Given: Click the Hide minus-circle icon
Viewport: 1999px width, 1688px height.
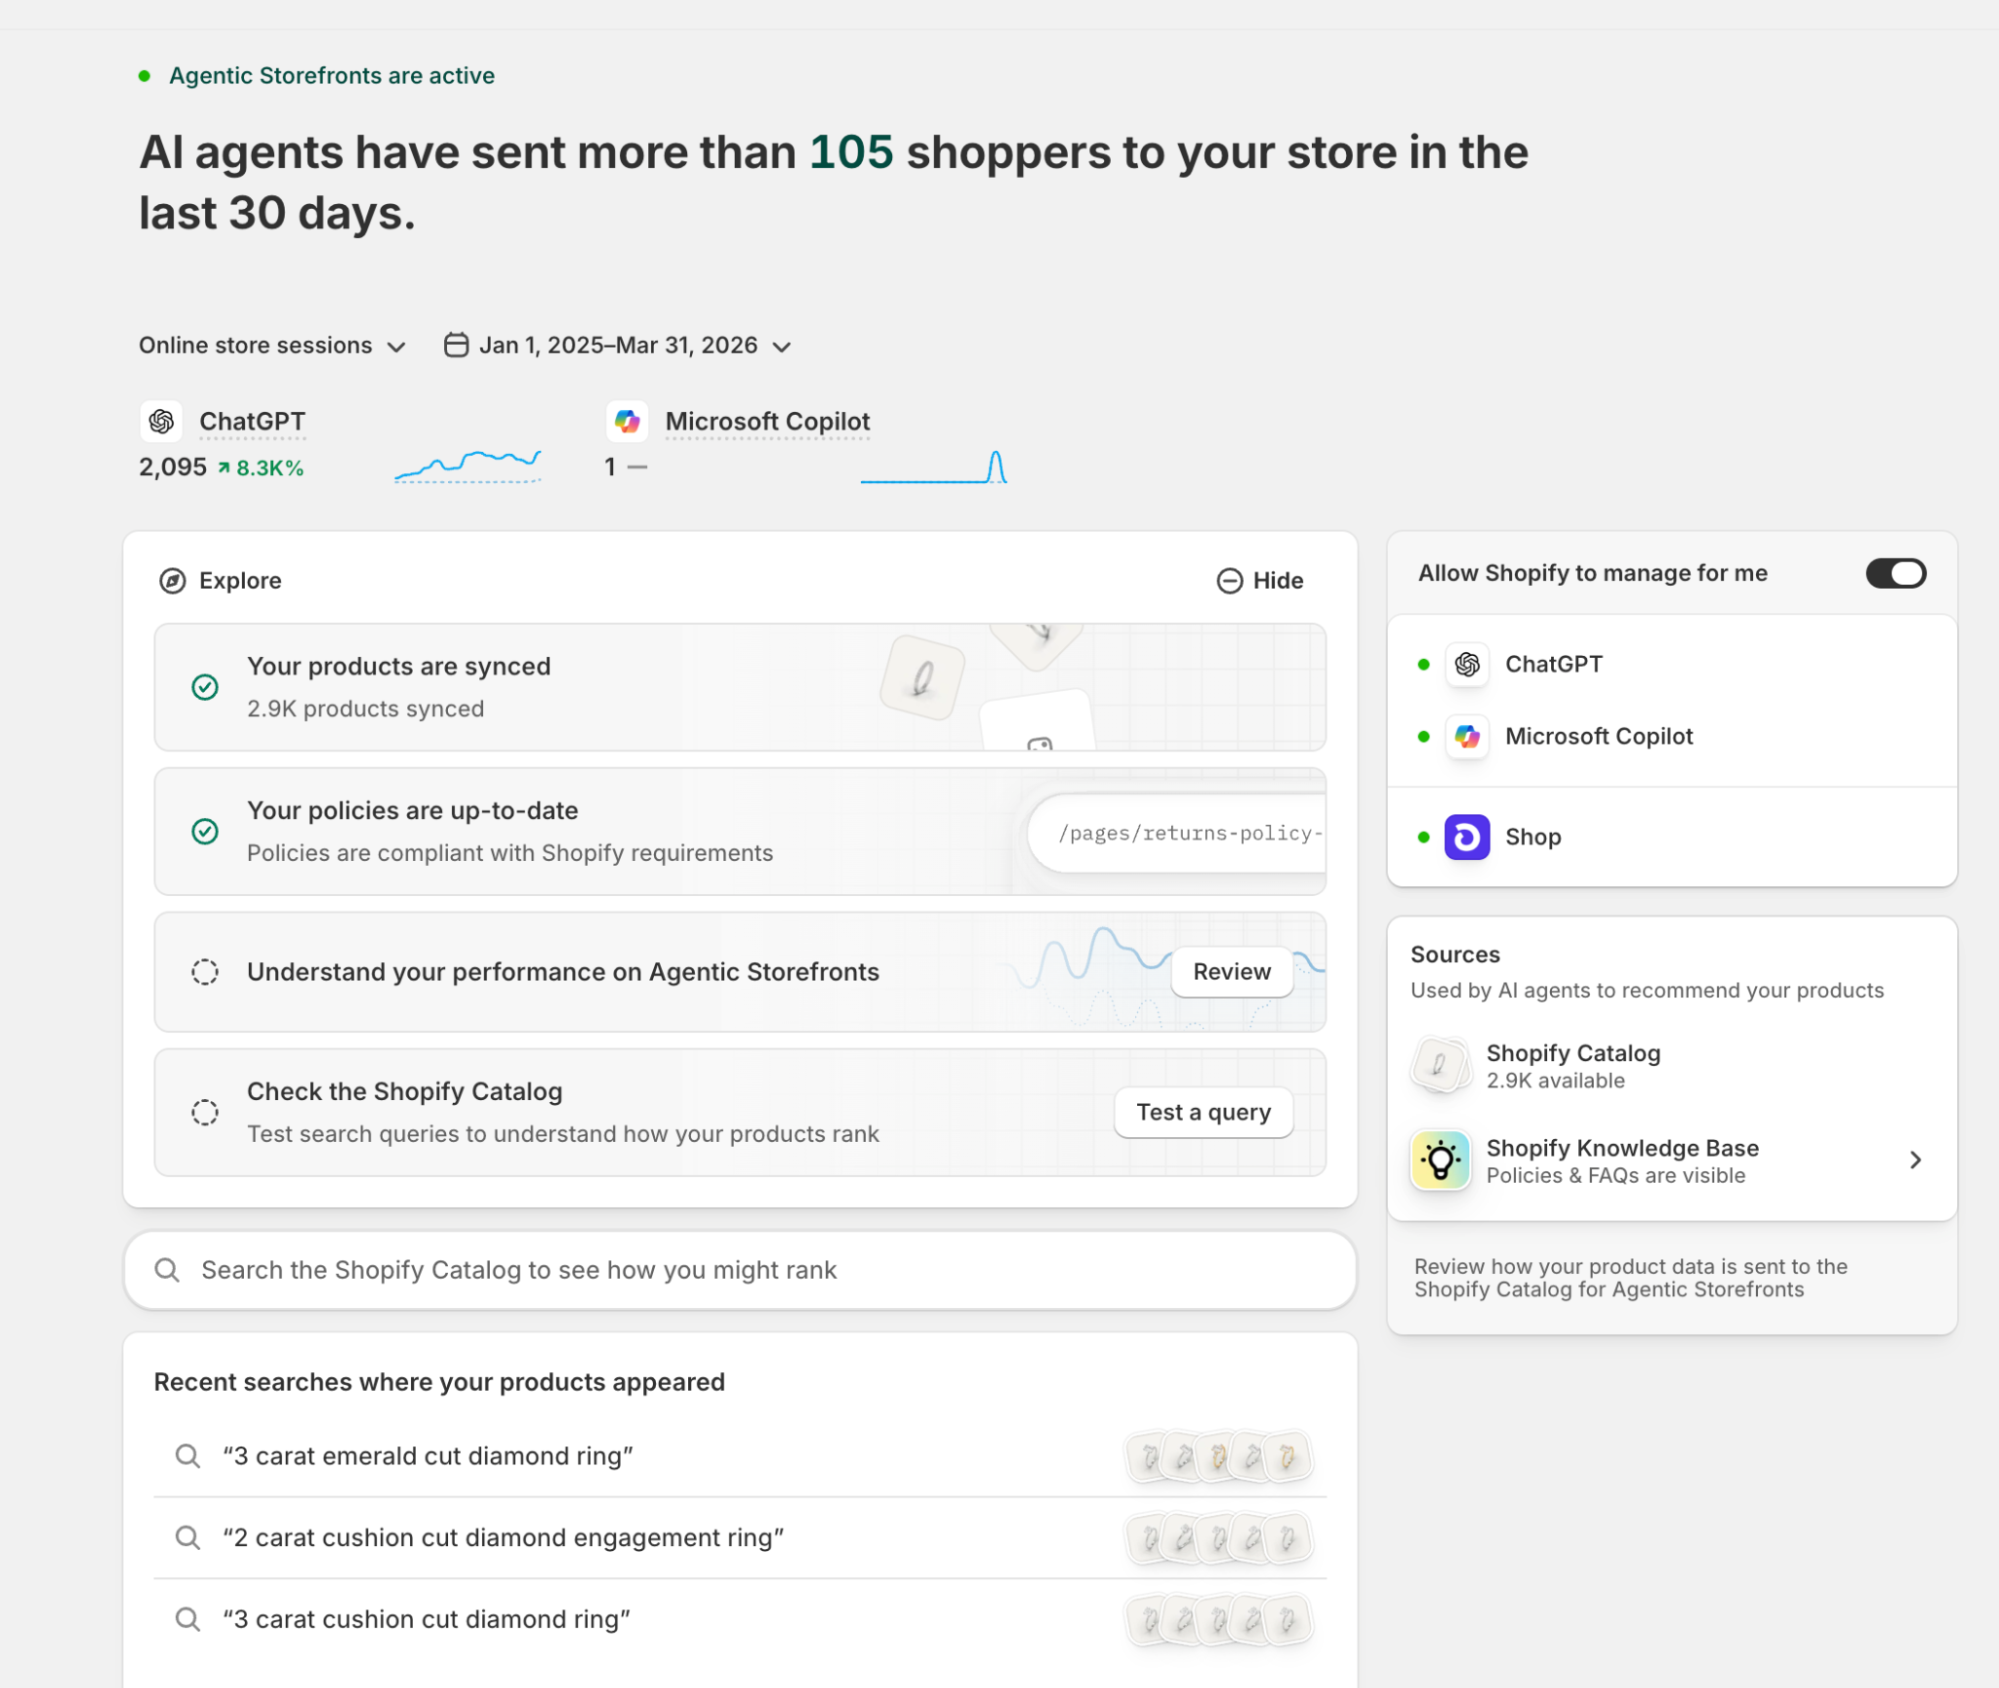Looking at the screenshot, I should point(1229,581).
